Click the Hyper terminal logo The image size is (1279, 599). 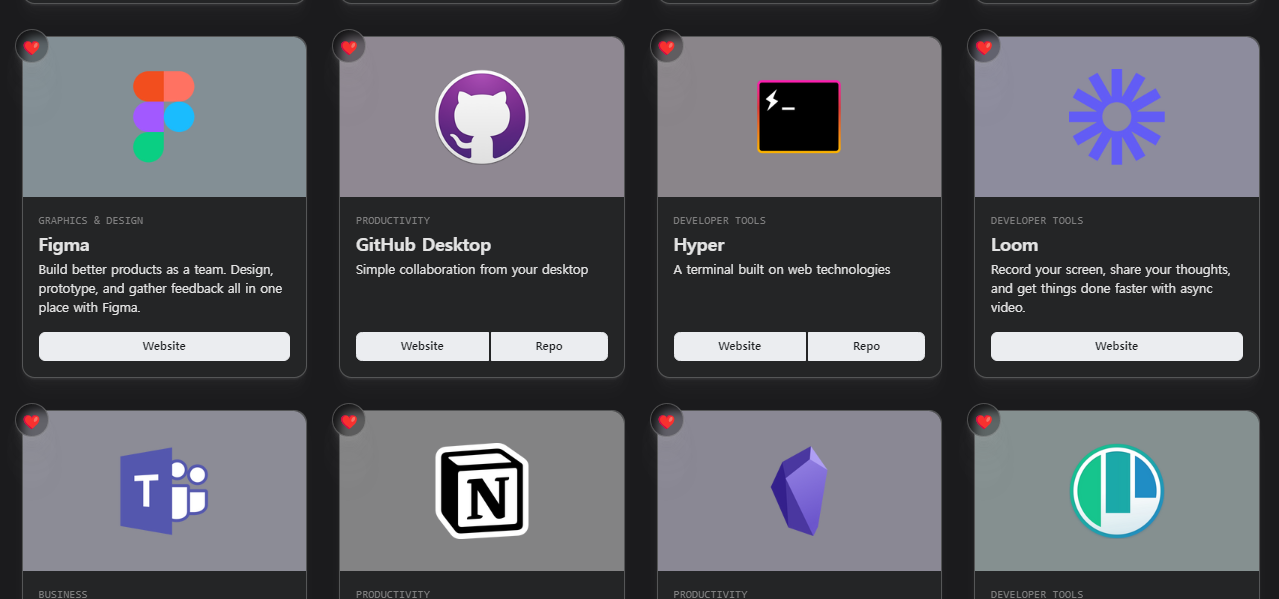pos(799,117)
